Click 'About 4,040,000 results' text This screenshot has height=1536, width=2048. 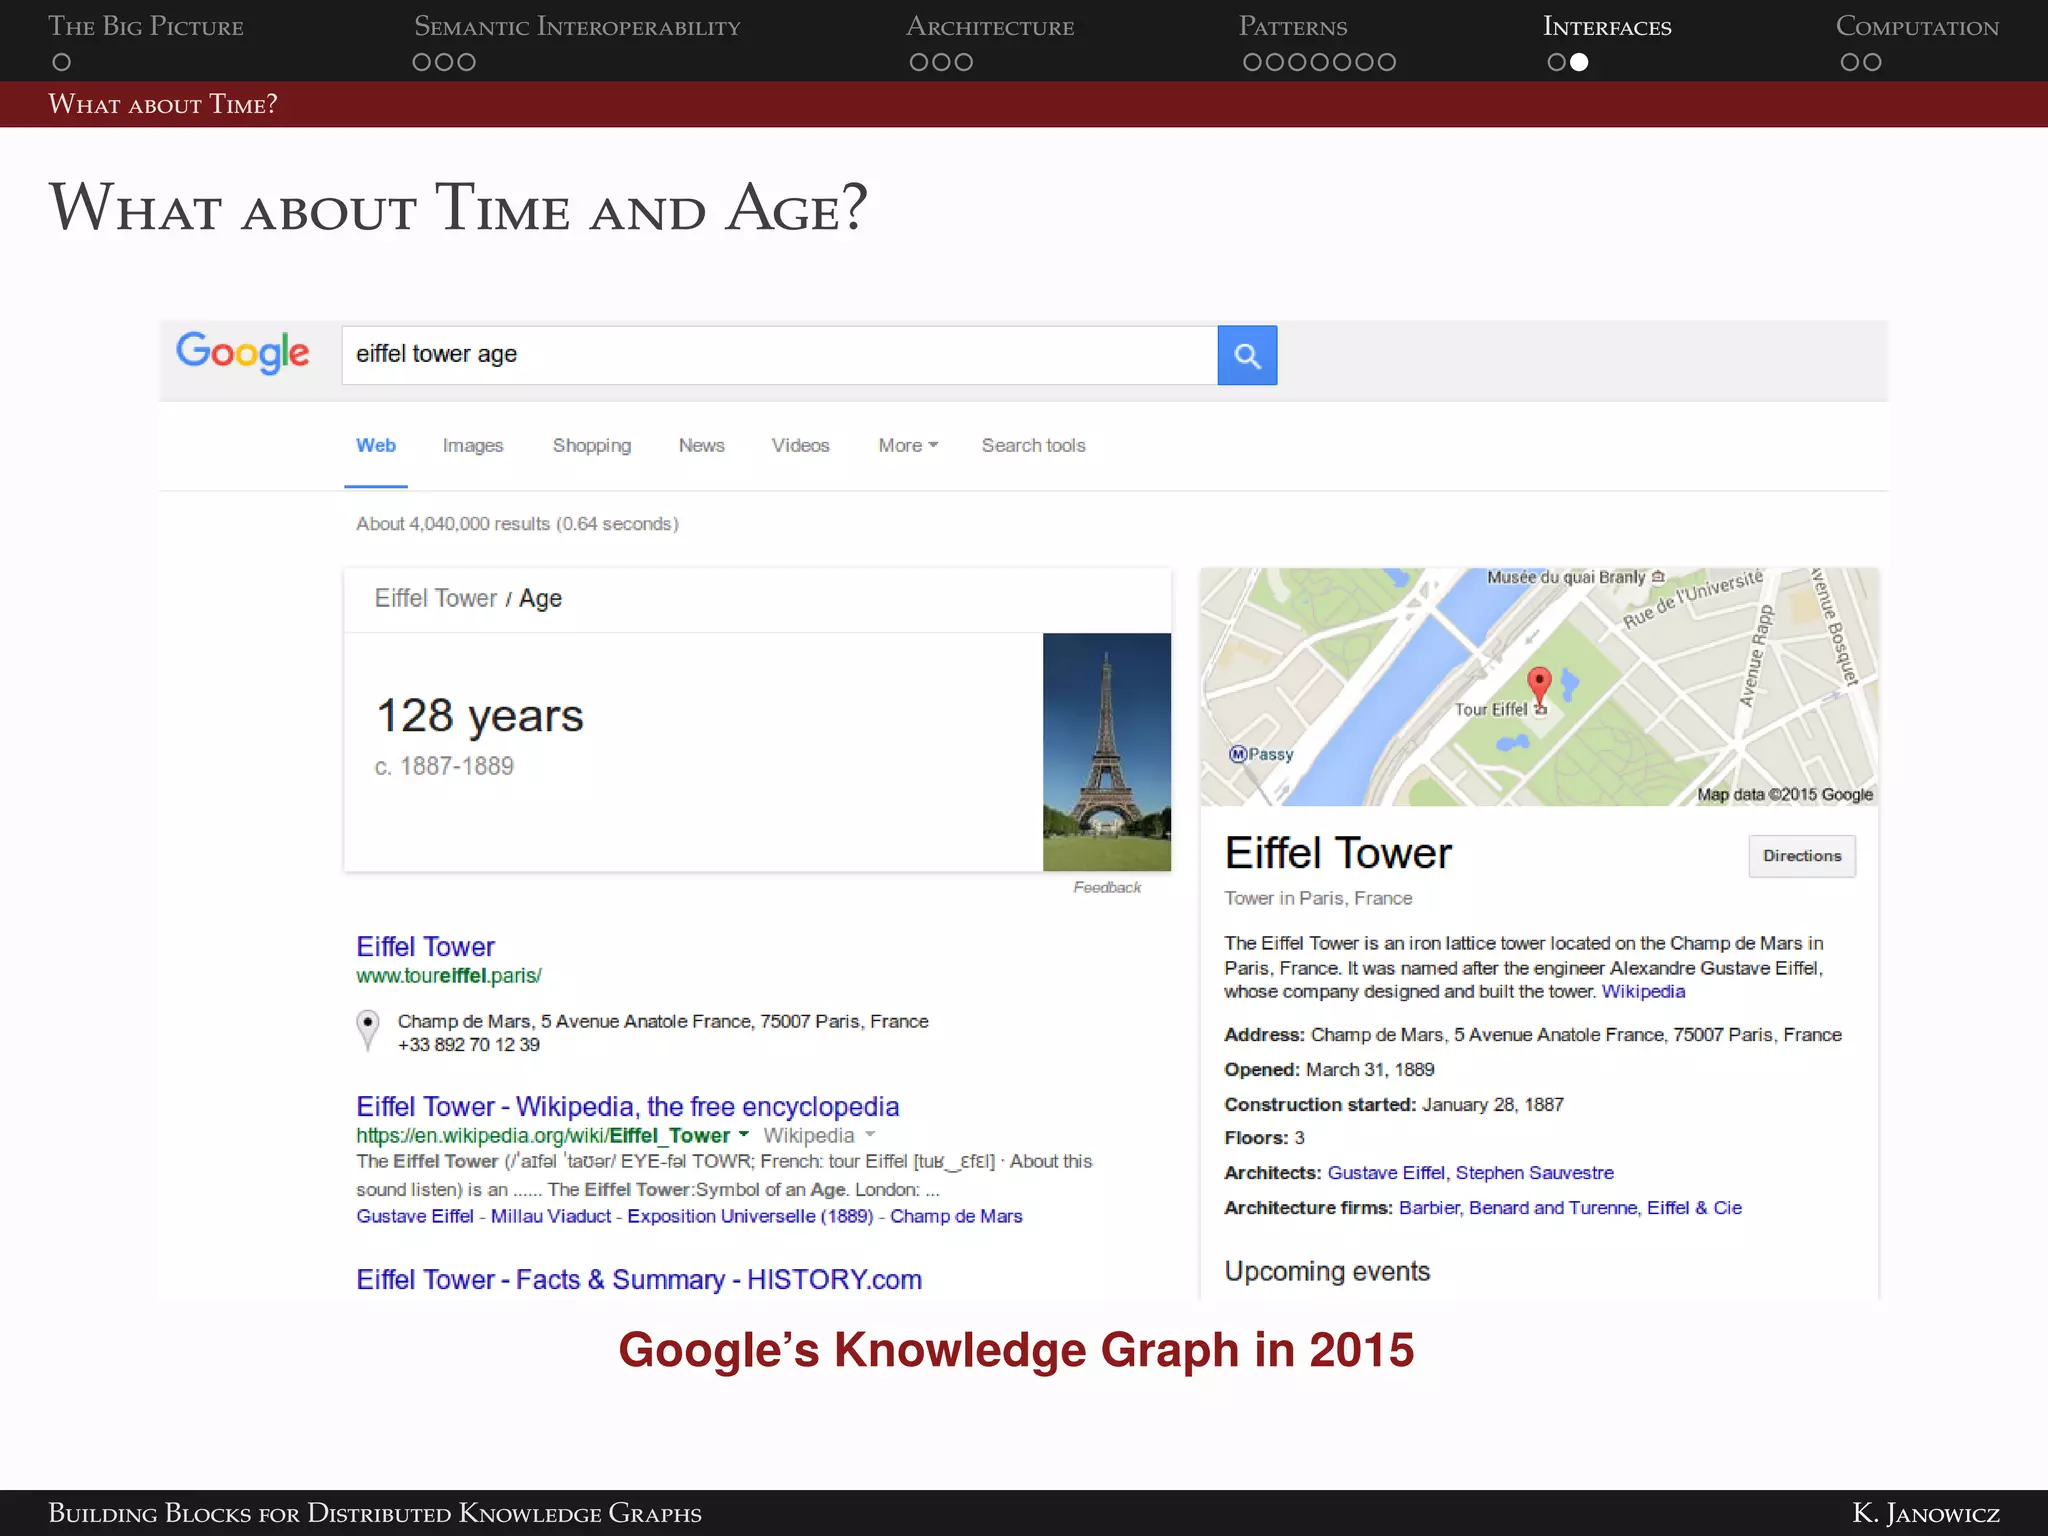pyautogui.click(x=453, y=524)
